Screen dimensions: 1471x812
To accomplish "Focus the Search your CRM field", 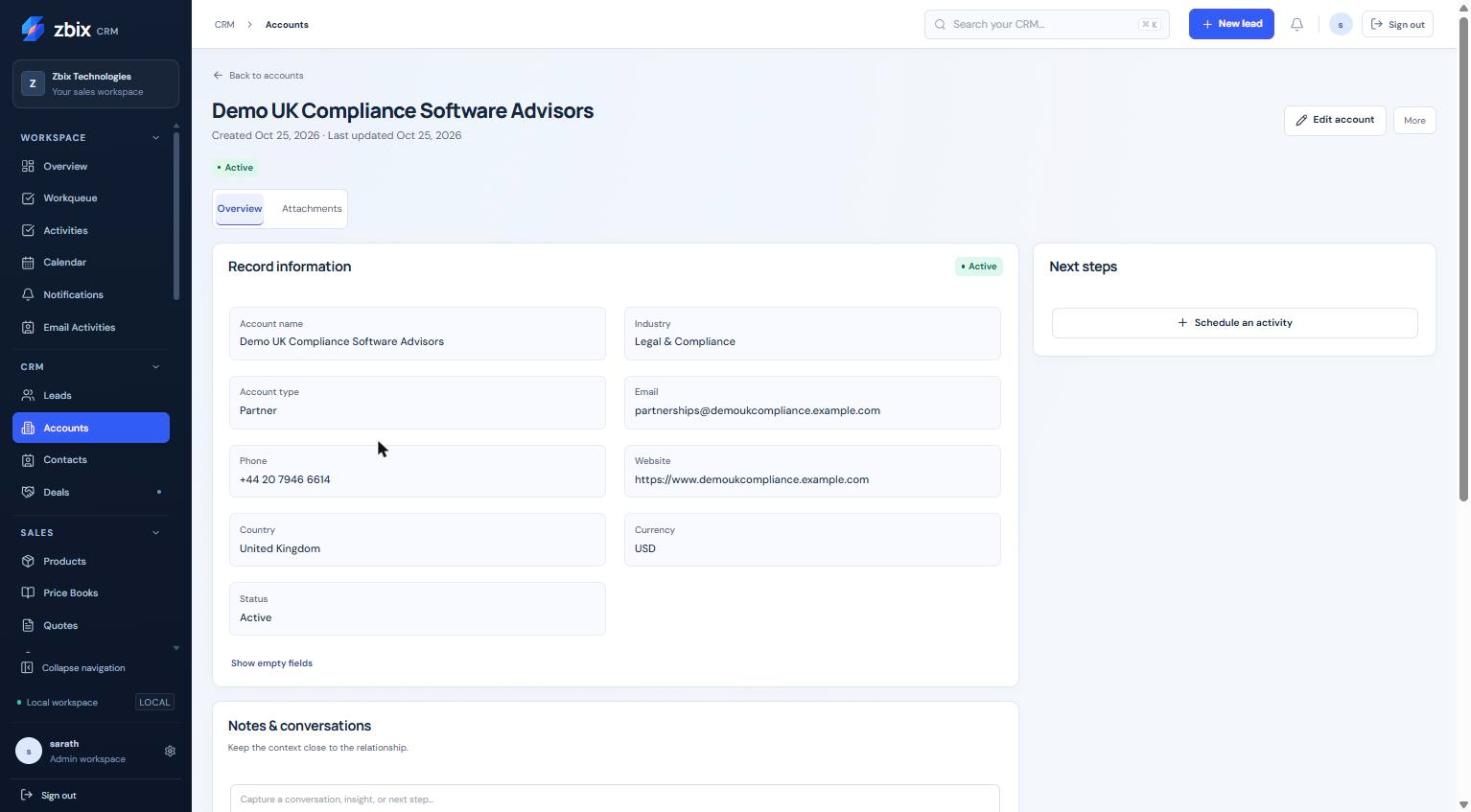I will [1047, 24].
